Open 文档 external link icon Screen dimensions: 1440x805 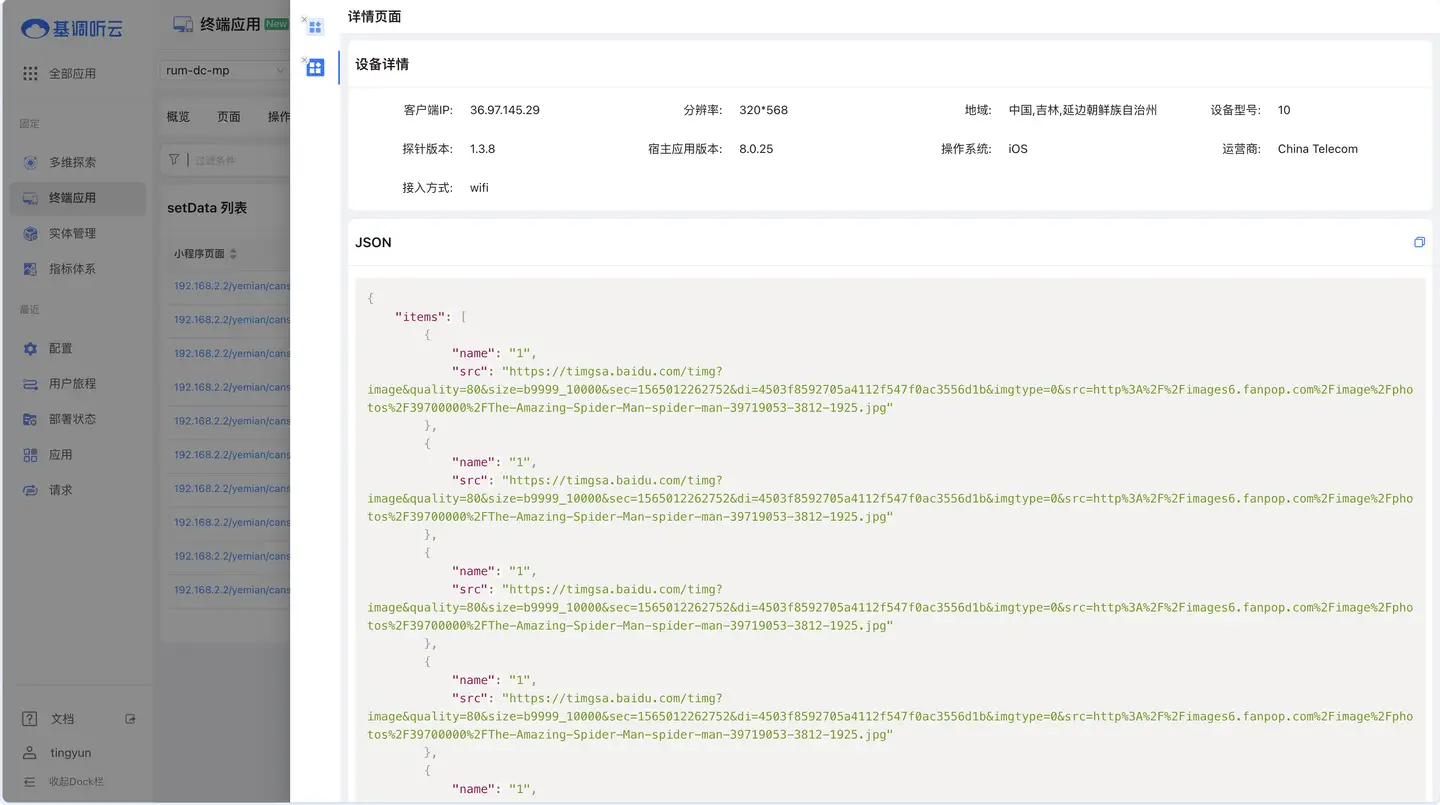coord(130,719)
